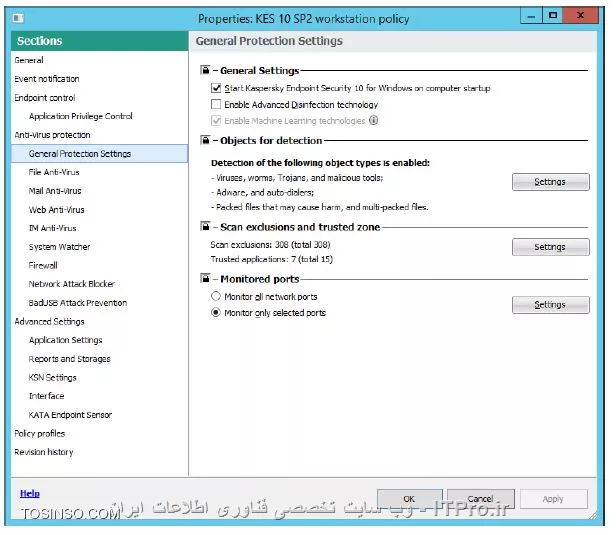Open Settings for Monitored ports
This screenshot has width=616, height=535.
(x=550, y=305)
